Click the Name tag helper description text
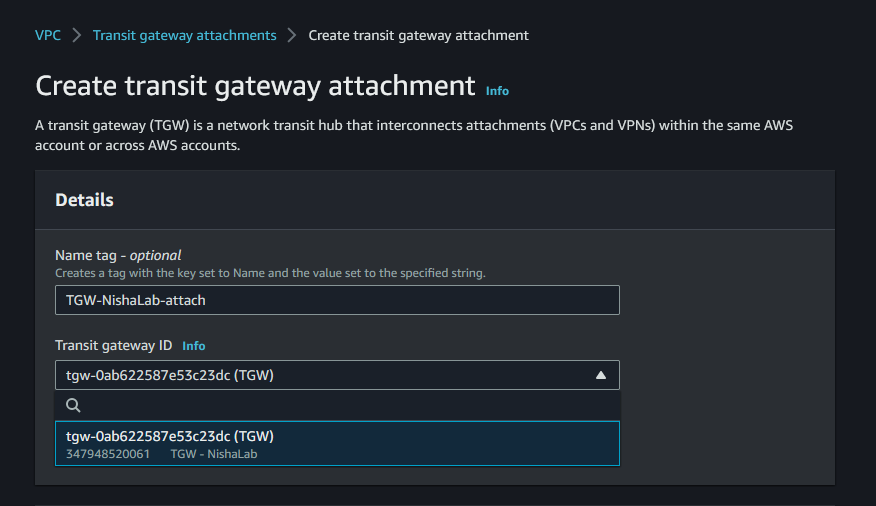This screenshot has width=876, height=506. pos(270,273)
